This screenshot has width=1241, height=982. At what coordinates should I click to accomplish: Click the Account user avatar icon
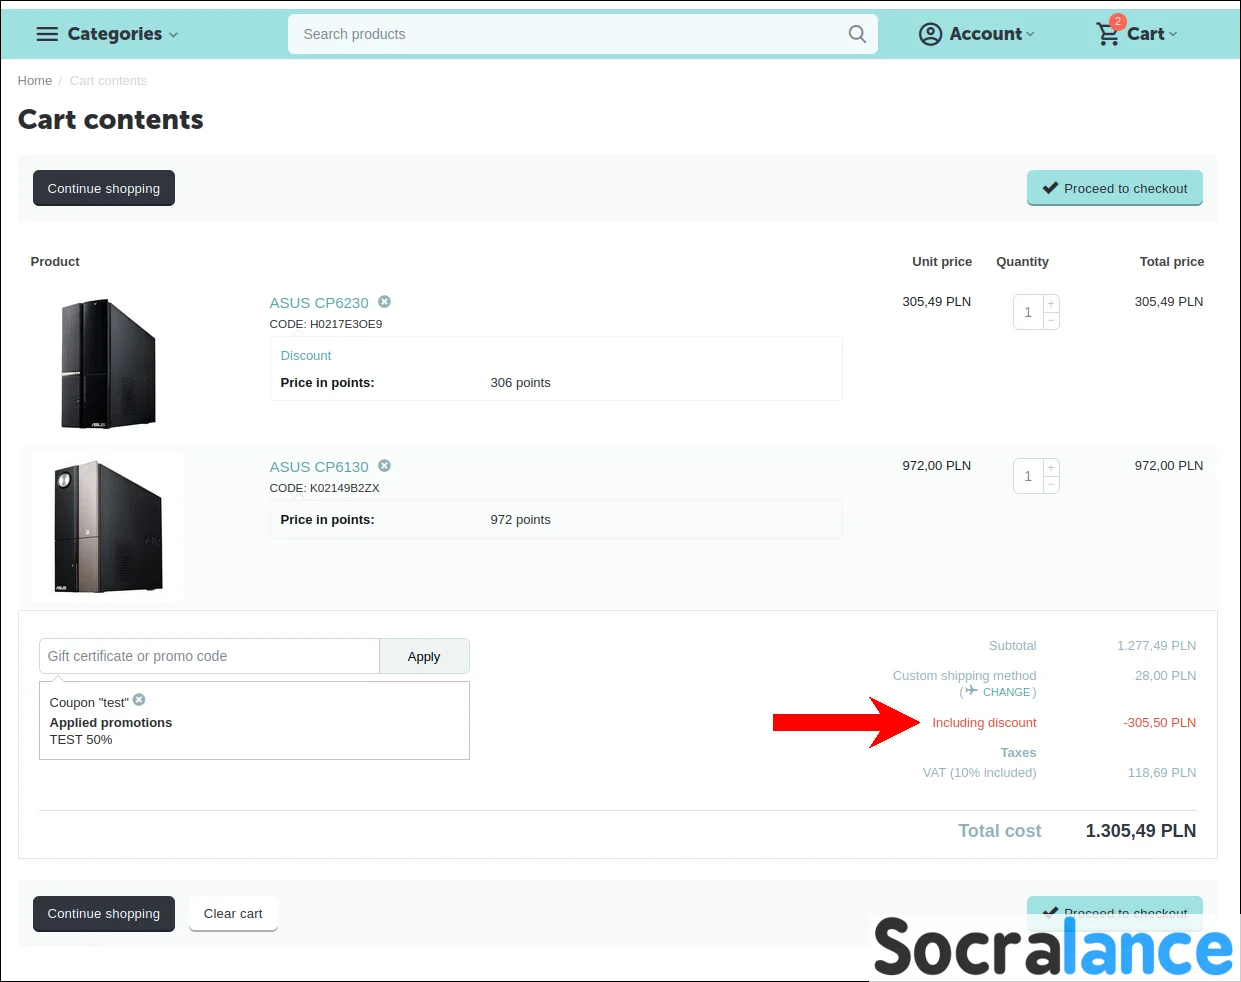click(930, 34)
